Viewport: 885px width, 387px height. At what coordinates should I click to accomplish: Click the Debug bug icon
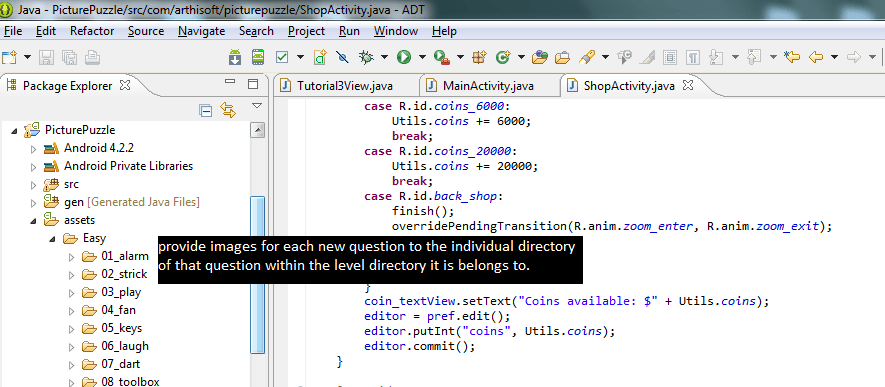[x=367, y=57]
